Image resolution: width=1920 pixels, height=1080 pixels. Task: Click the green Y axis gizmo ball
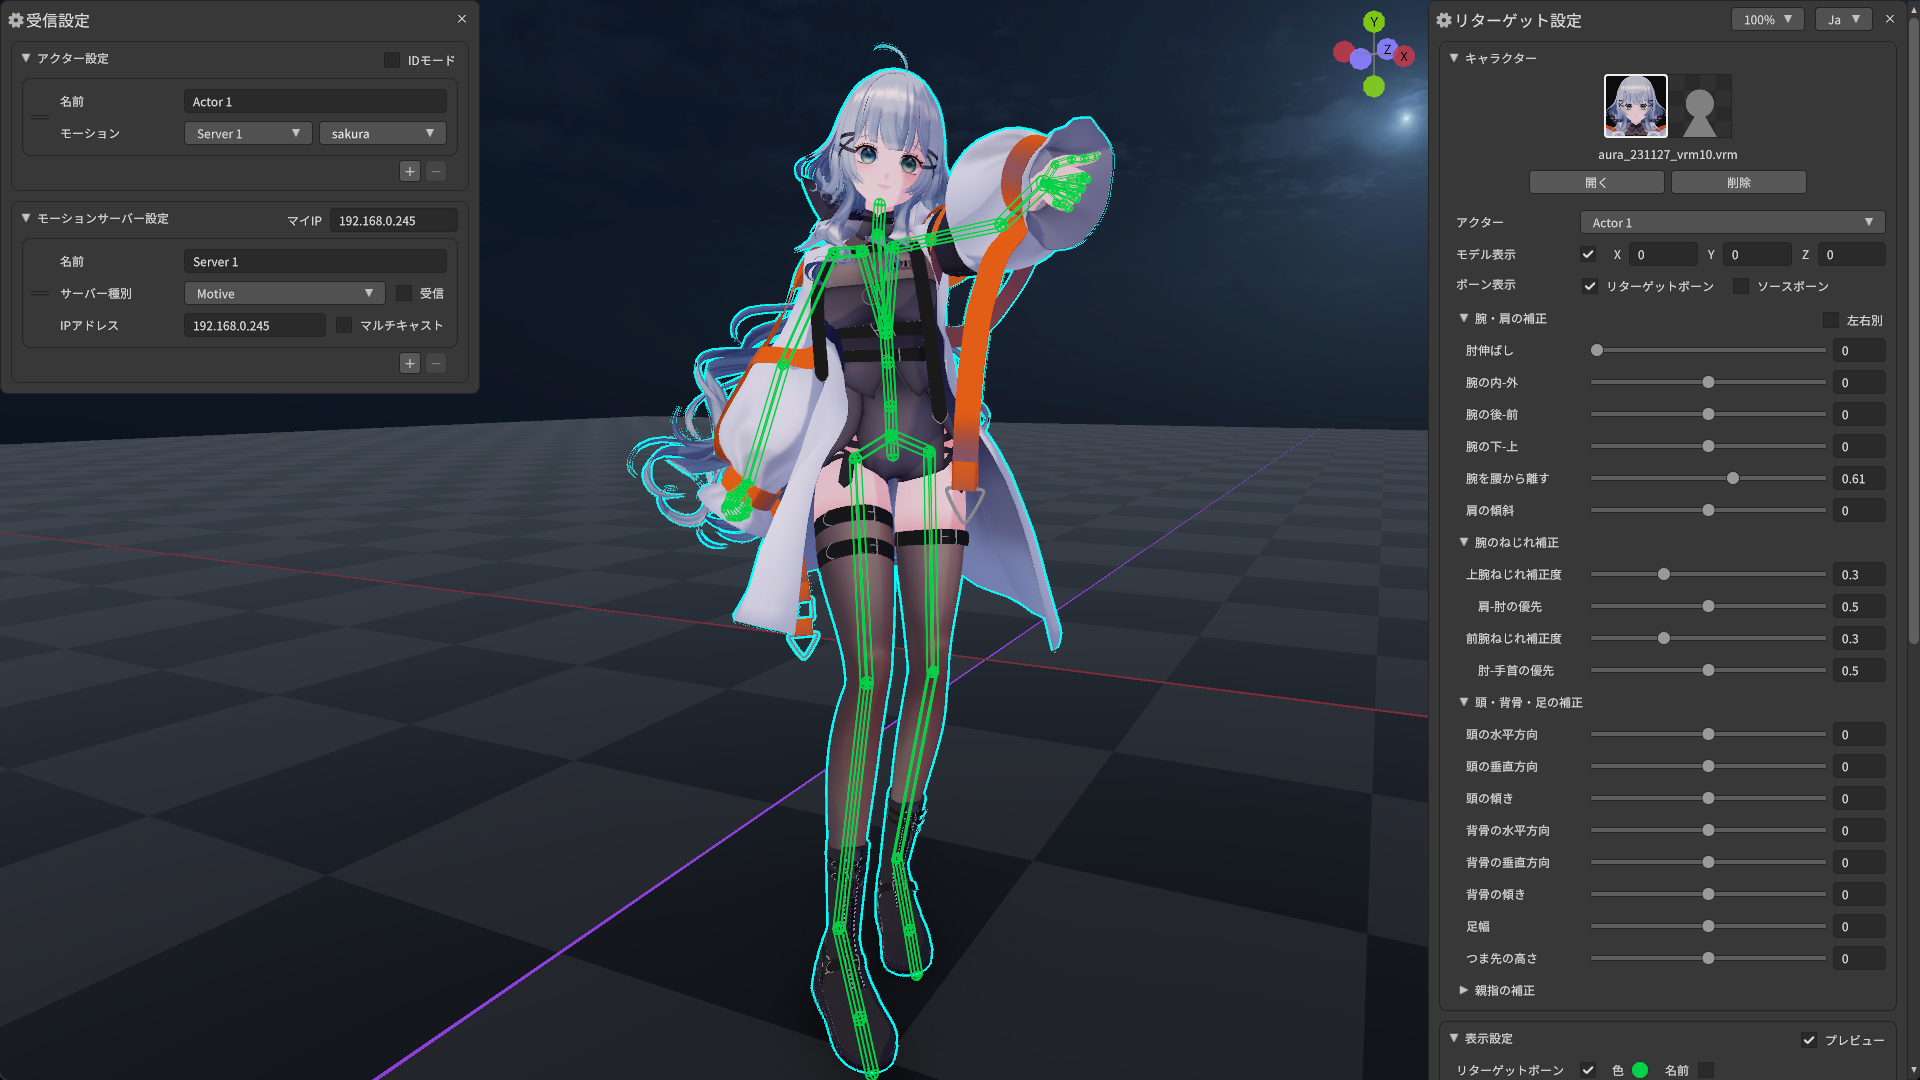pyautogui.click(x=1374, y=21)
